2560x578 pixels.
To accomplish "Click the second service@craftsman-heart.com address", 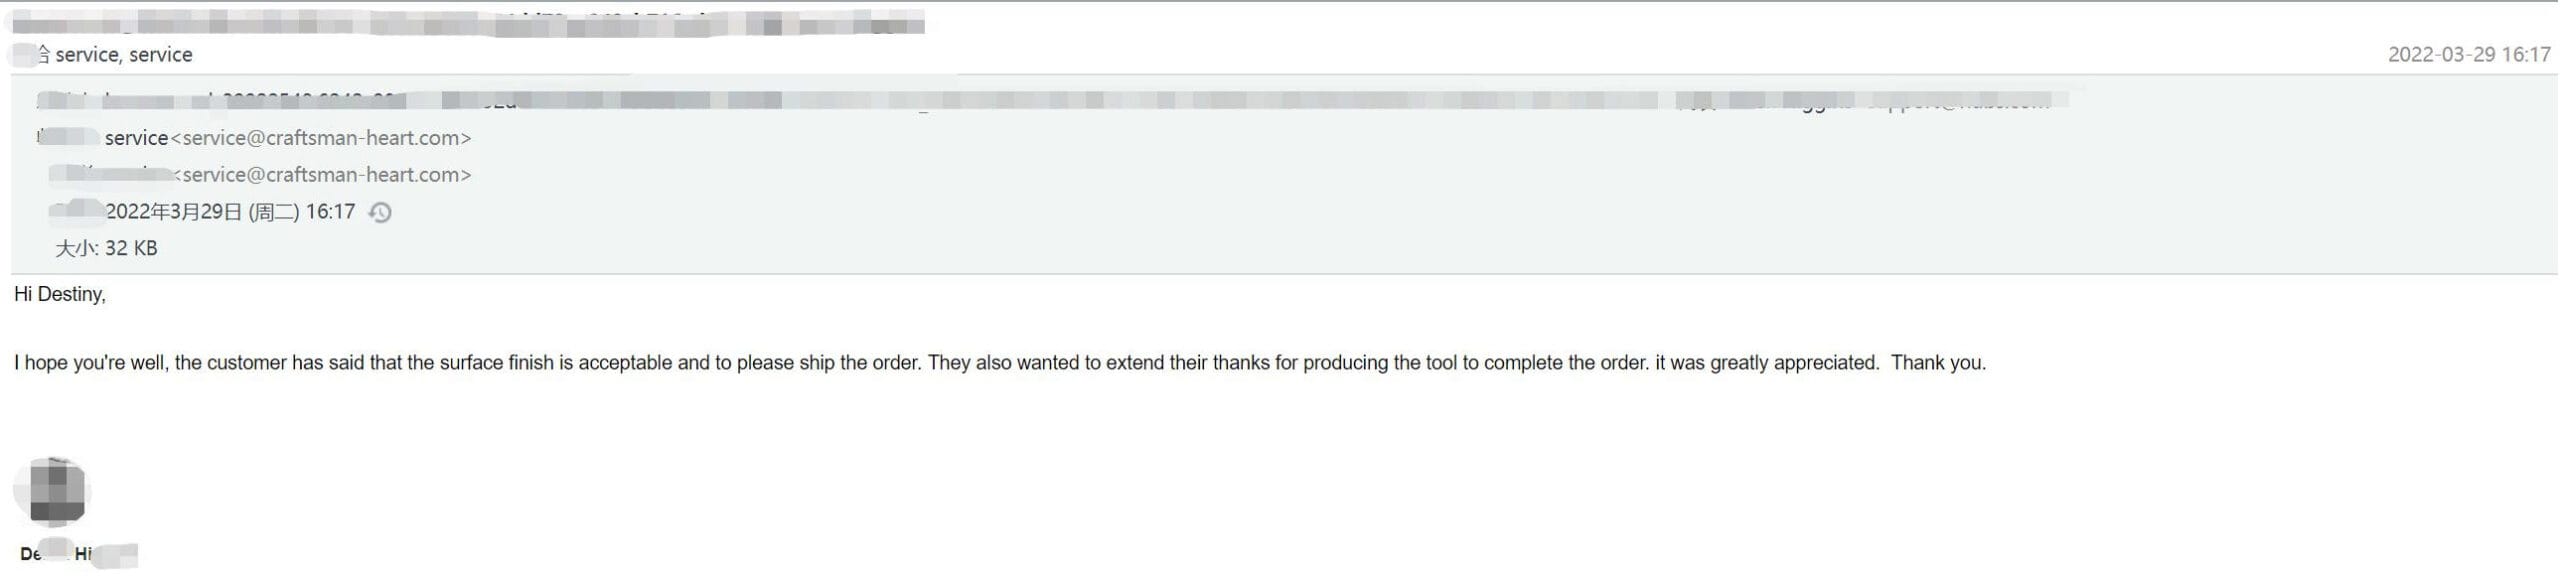I will (321, 175).
